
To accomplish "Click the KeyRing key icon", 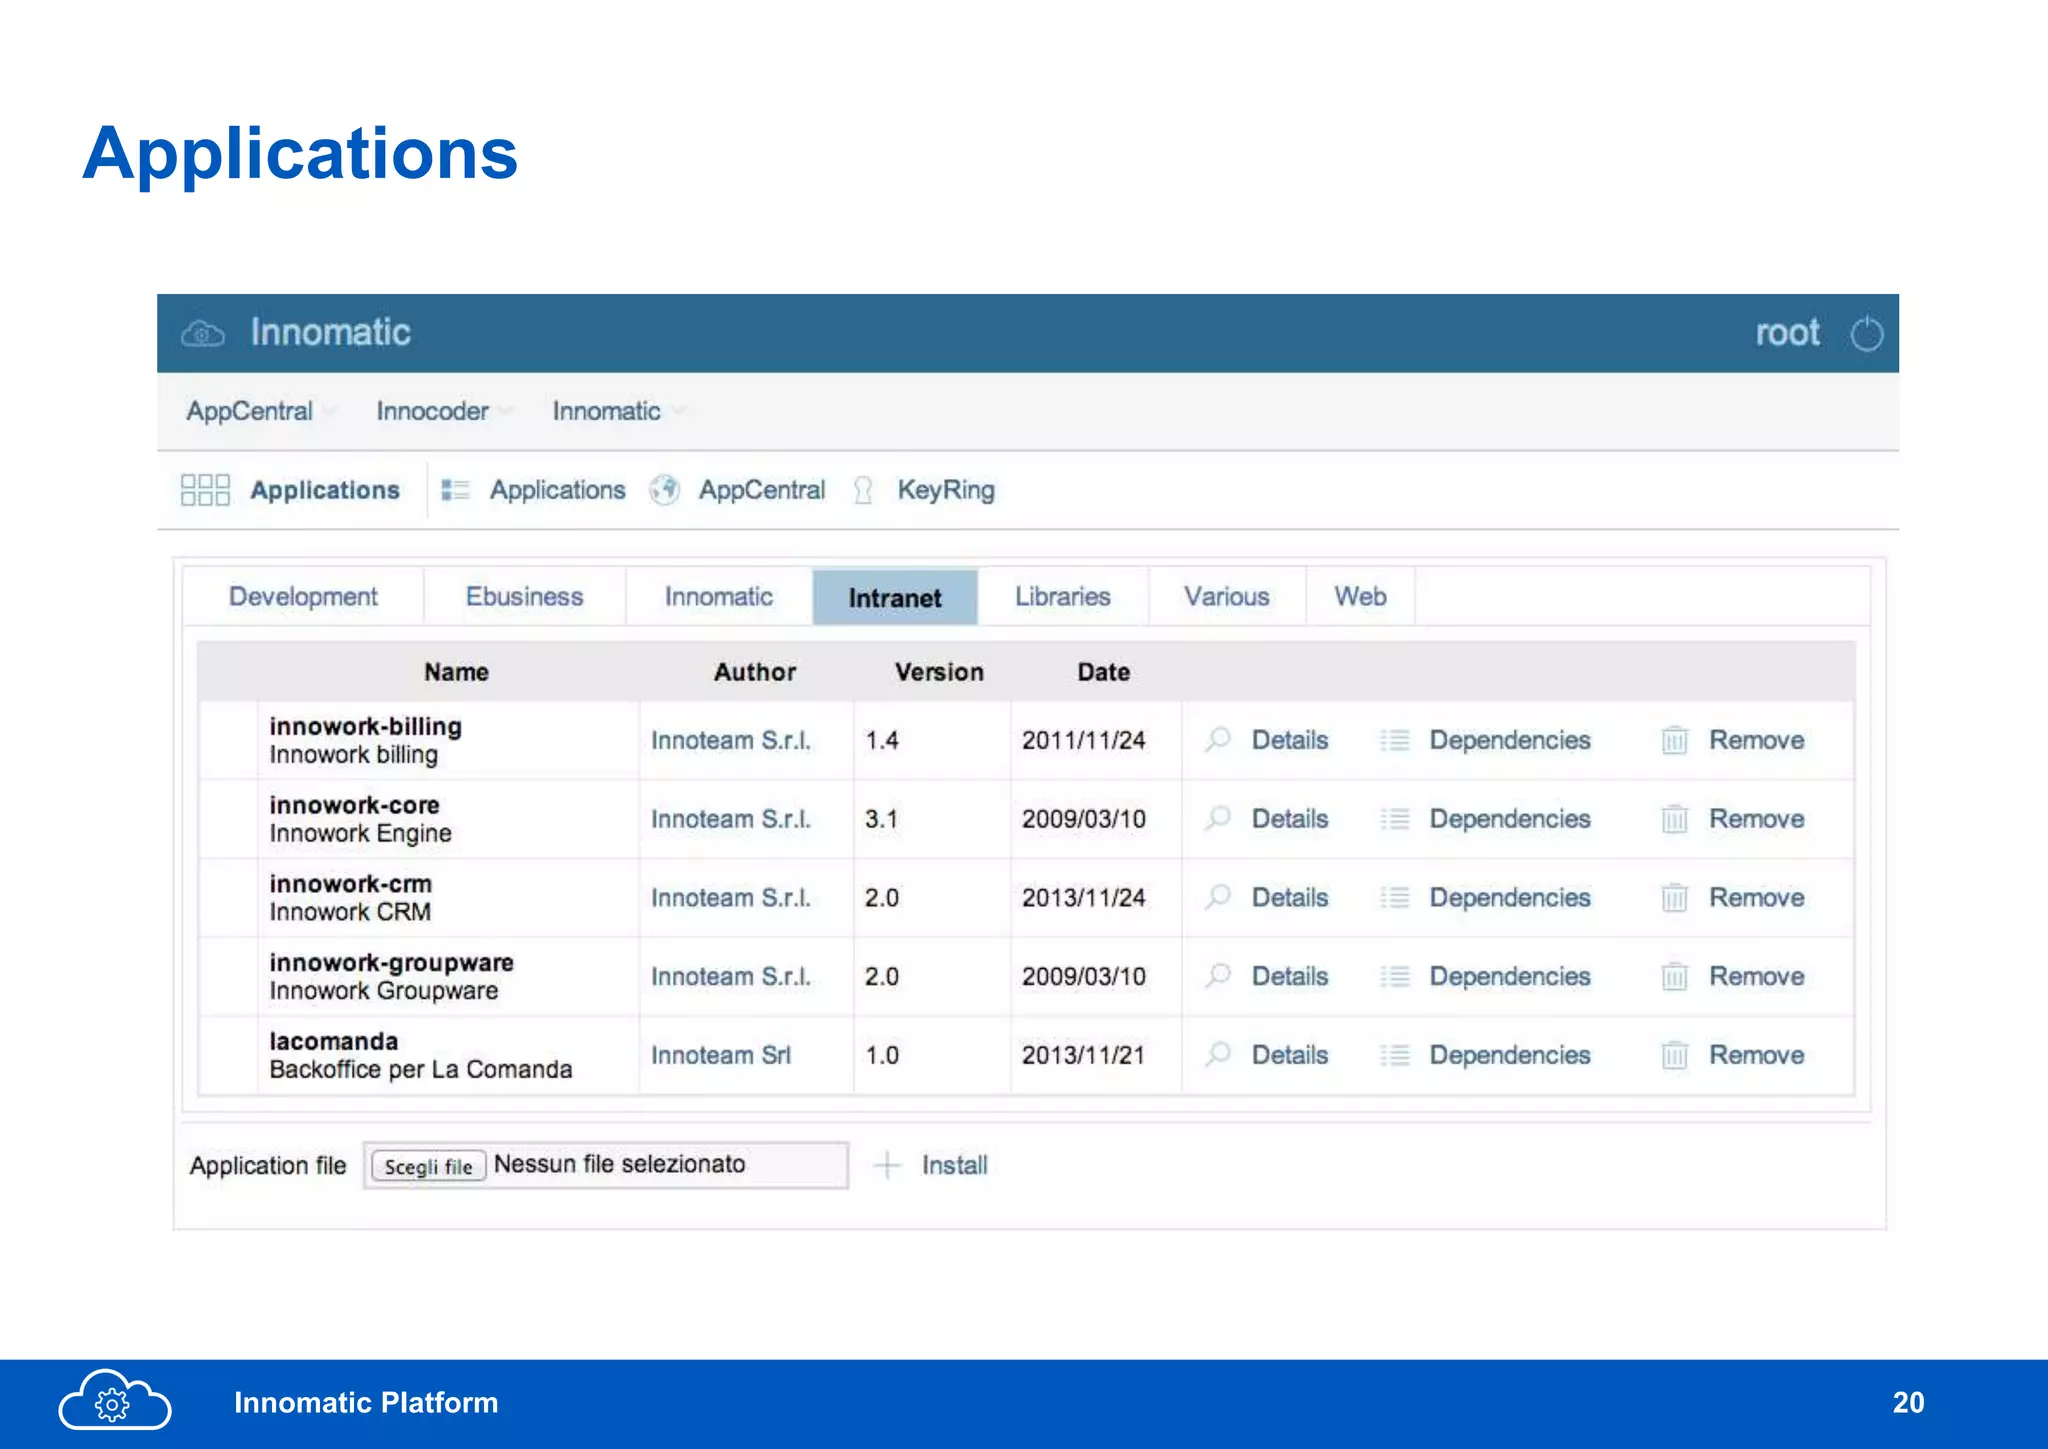I will pyautogui.click(x=863, y=490).
